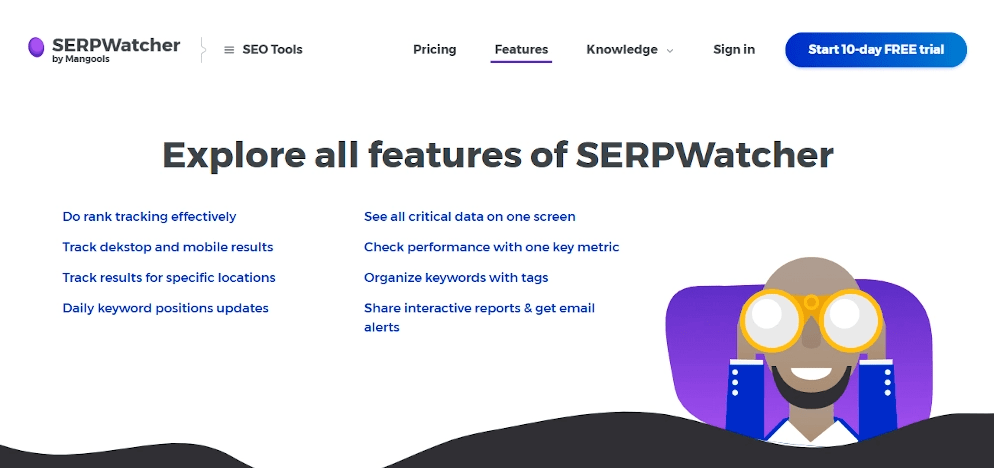
Task: Follow Track results for specific locations link
Action: (x=169, y=278)
